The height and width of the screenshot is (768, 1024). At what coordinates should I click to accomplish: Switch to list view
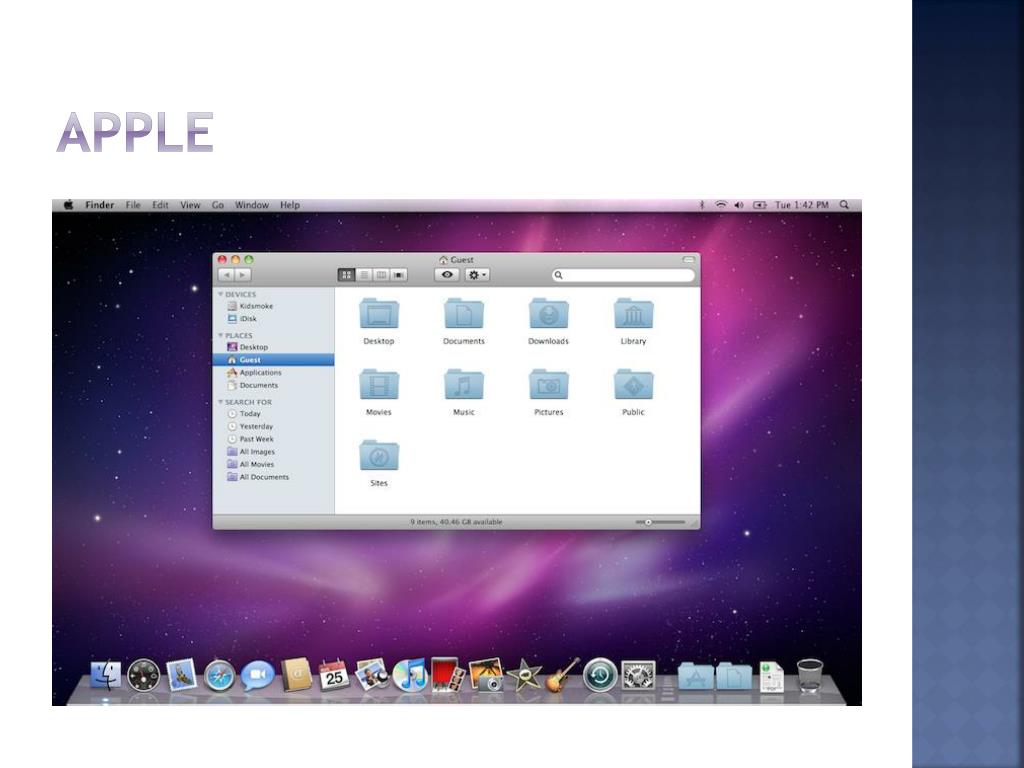coord(364,275)
